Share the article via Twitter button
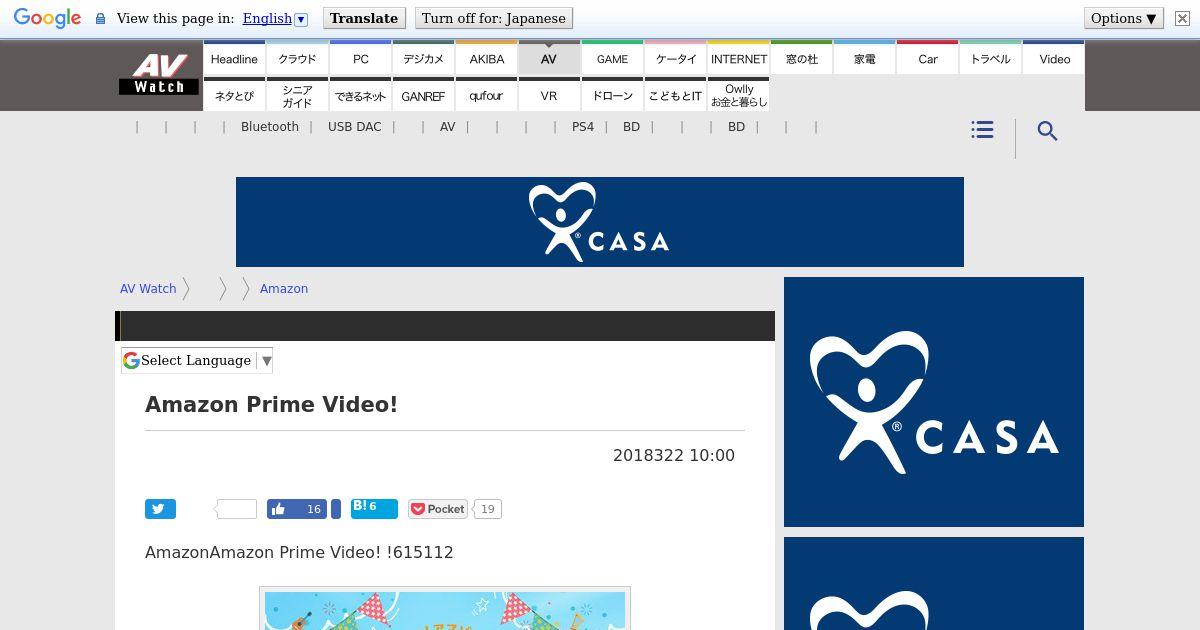The image size is (1200, 630). (160, 509)
